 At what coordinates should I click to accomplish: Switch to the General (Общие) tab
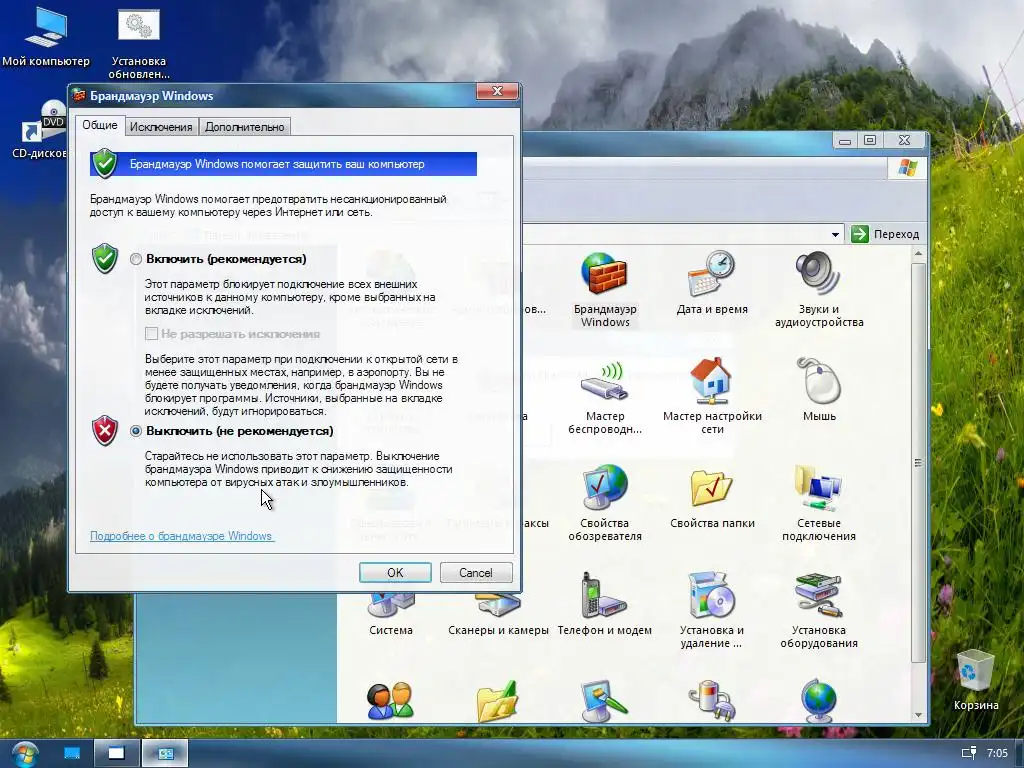point(100,125)
